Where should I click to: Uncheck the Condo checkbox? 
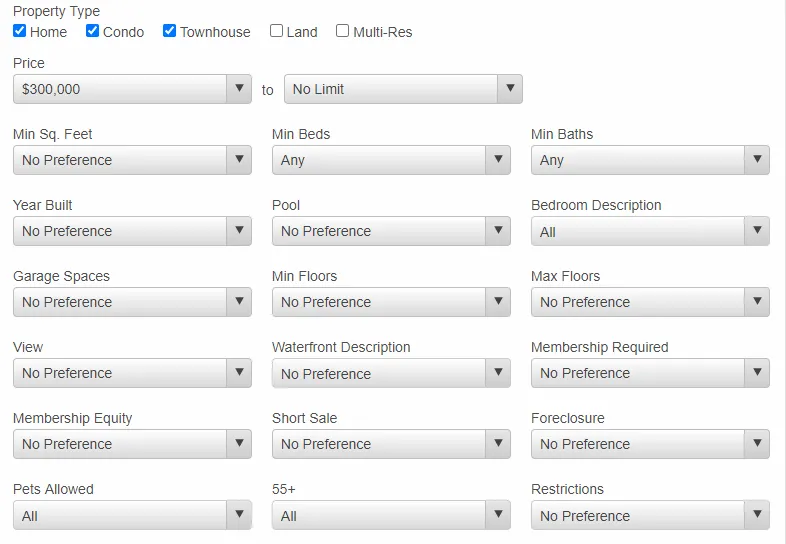pos(92,31)
